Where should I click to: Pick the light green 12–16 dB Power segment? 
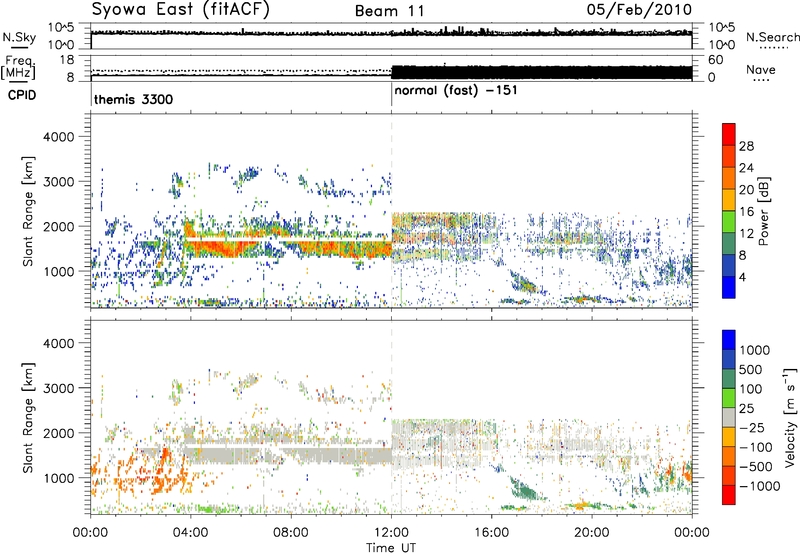pyautogui.click(x=729, y=221)
